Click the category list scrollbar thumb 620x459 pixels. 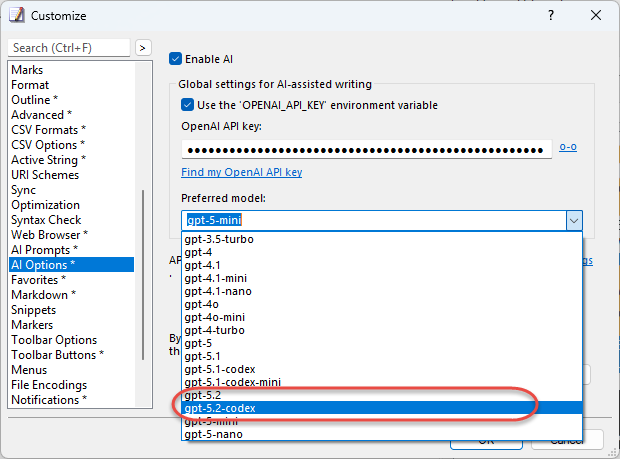143,275
